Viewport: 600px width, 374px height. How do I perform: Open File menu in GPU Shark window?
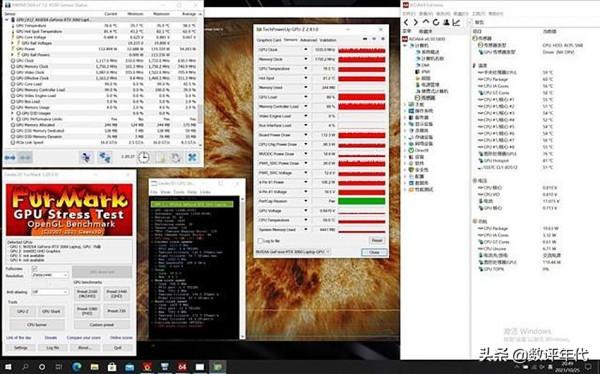154,192
